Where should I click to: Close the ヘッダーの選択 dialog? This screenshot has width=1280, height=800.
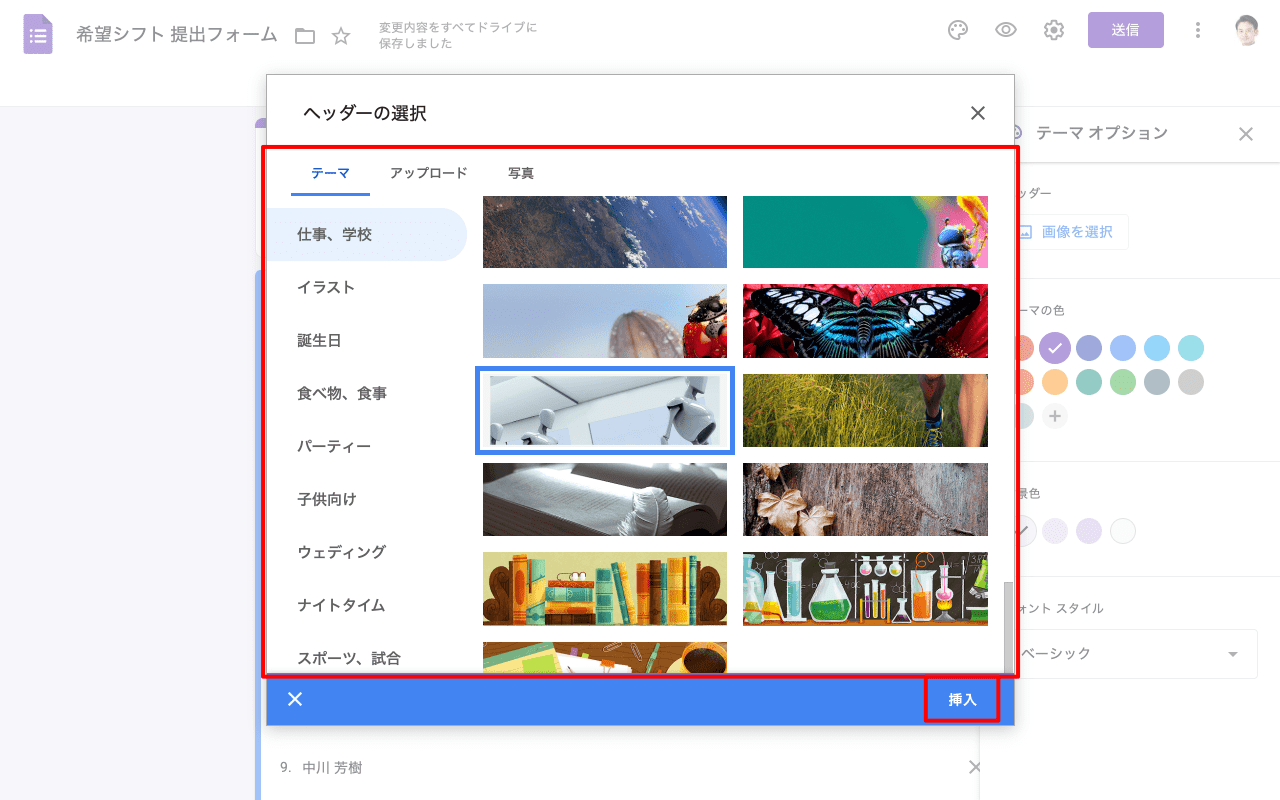point(978,113)
